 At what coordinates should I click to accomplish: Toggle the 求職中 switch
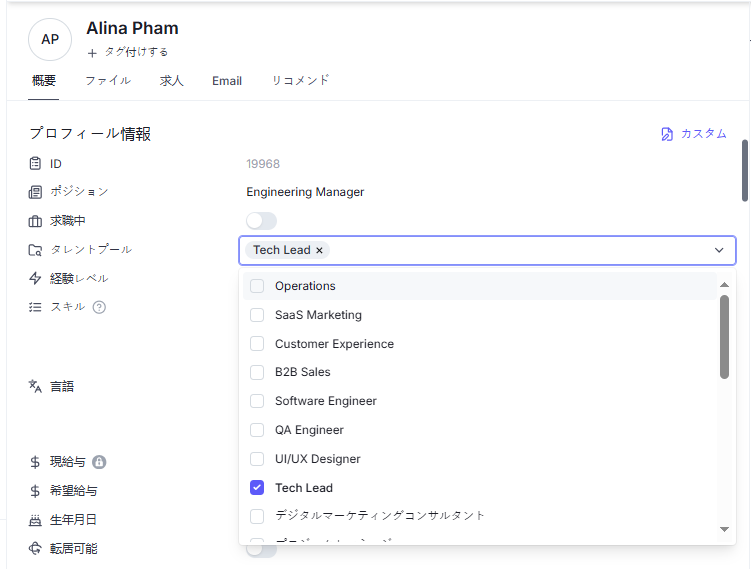tap(261, 221)
